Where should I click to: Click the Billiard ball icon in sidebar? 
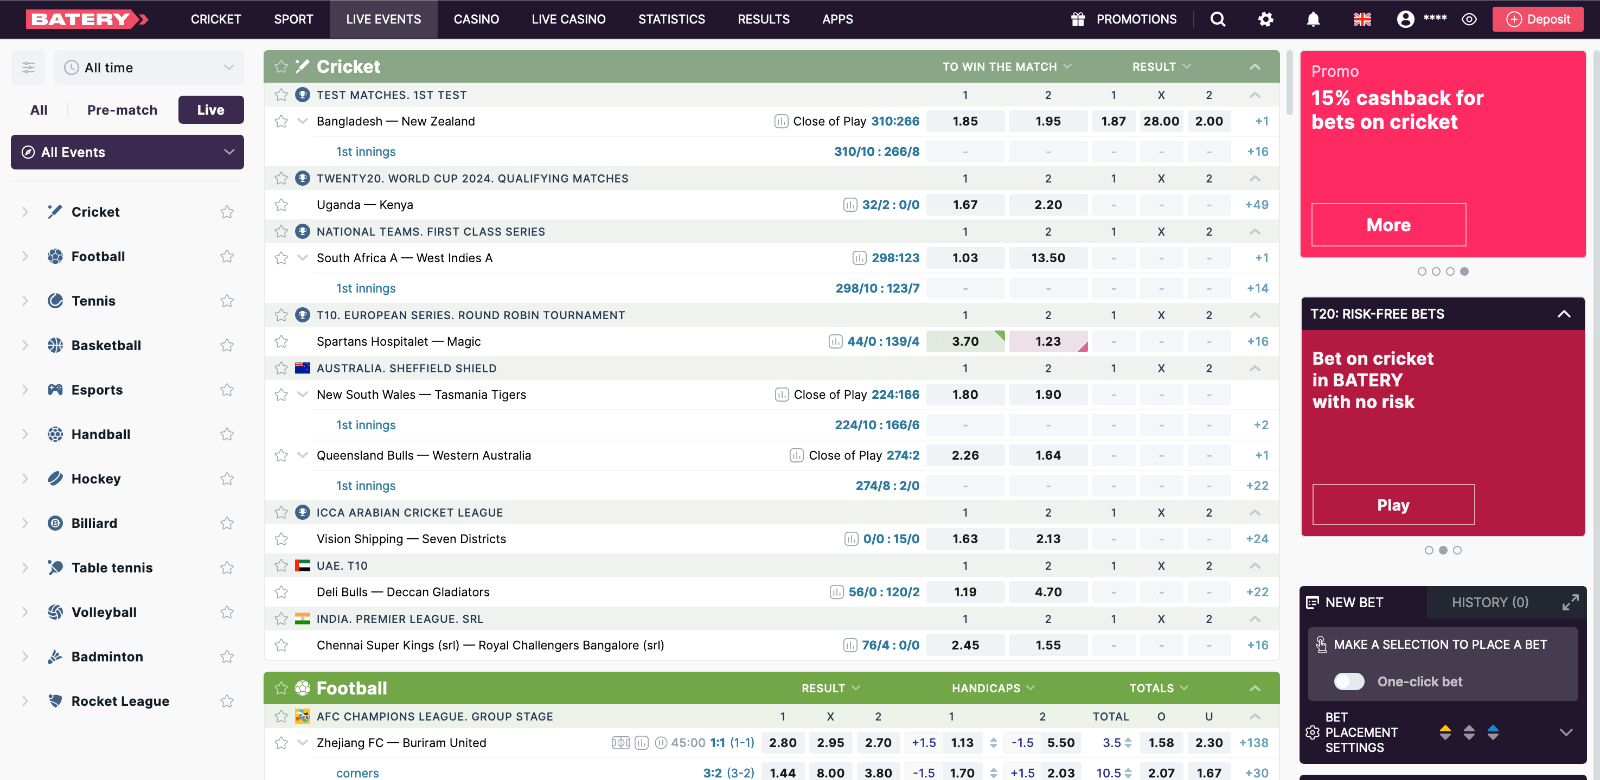coord(55,523)
